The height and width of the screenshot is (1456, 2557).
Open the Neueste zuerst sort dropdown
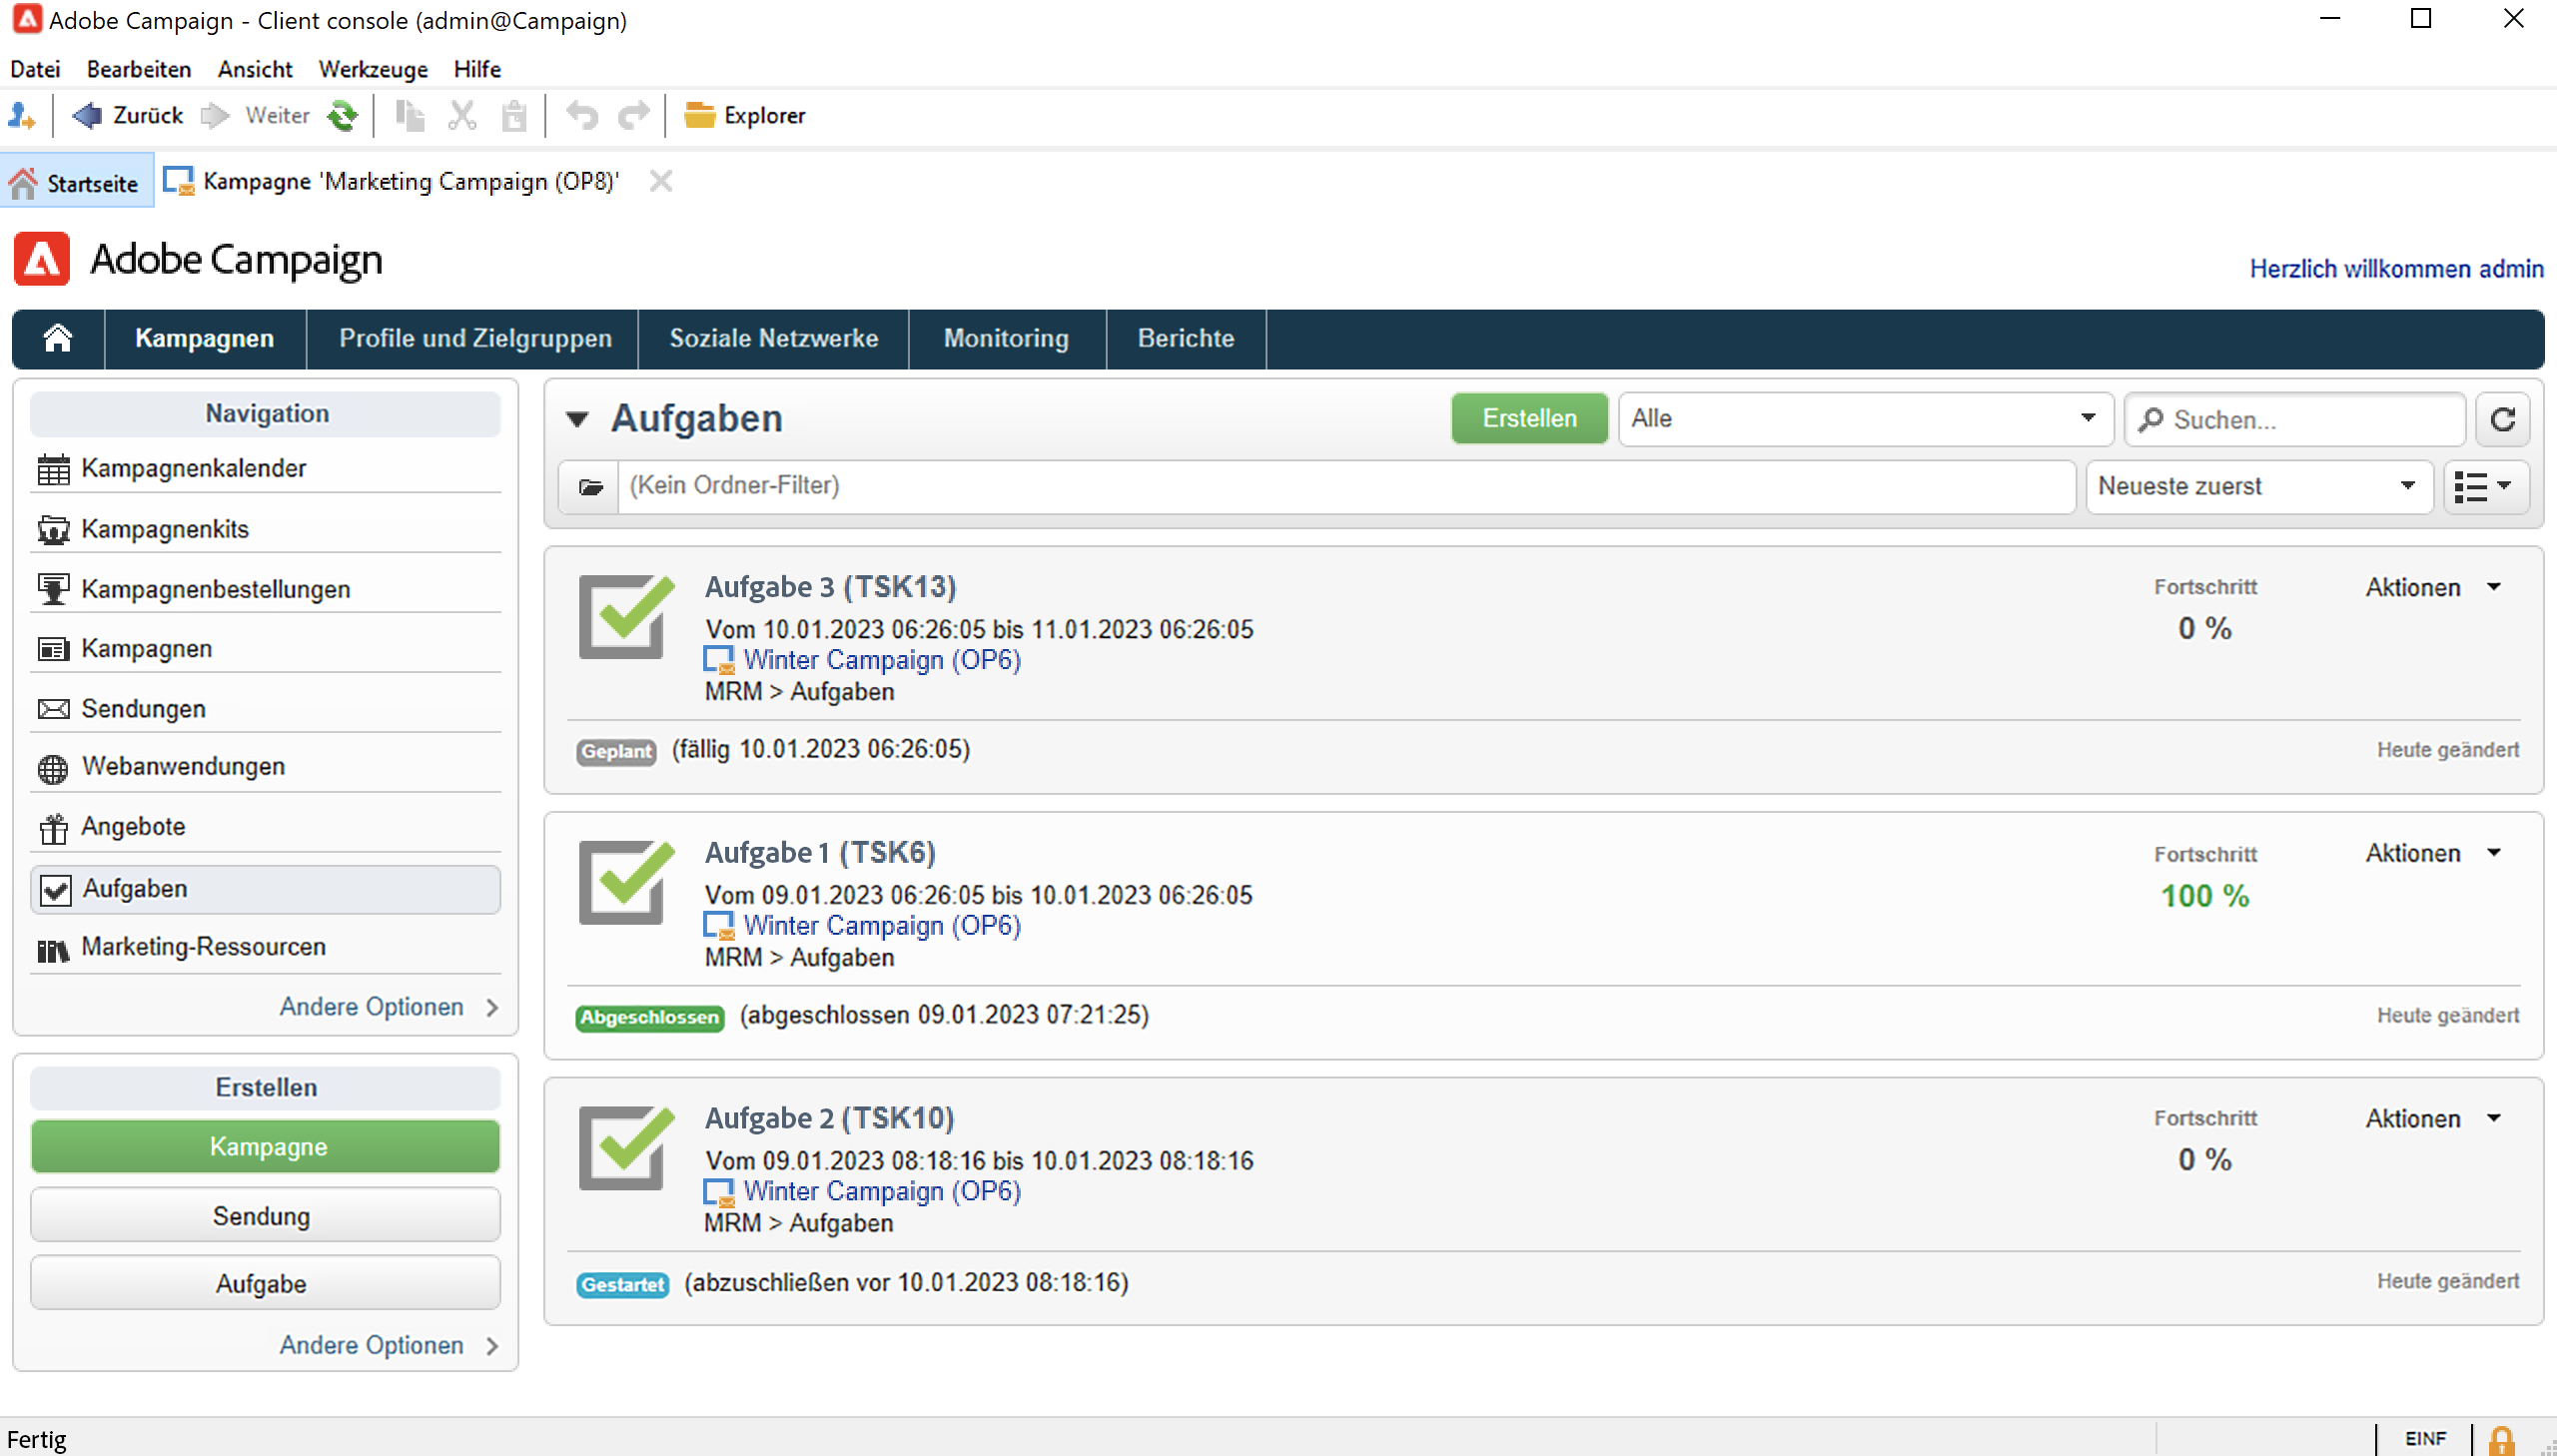pos(2258,487)
